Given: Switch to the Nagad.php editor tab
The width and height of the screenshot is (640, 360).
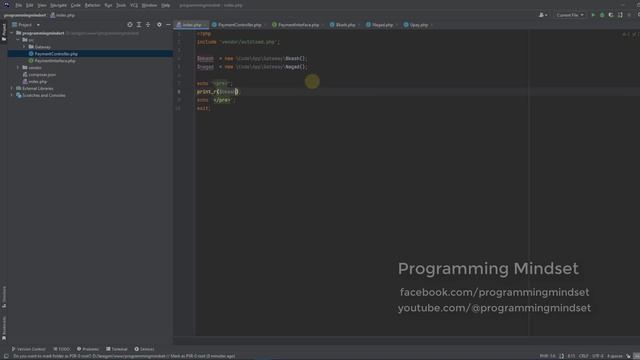Looking at the screenshot, I should click(382, 25).
